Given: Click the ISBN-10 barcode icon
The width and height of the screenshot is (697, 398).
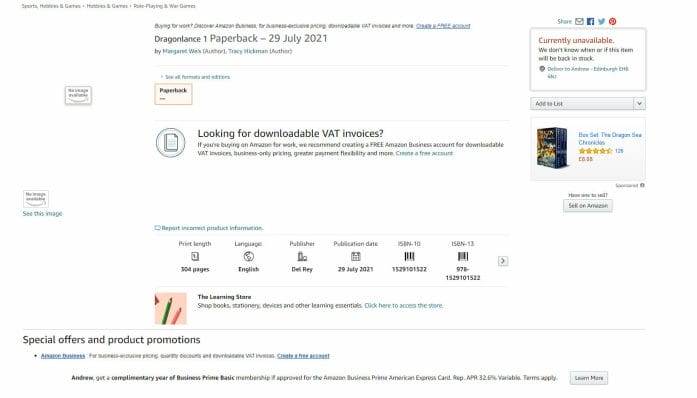Looking at the screenshot, I should pos(409,256).
